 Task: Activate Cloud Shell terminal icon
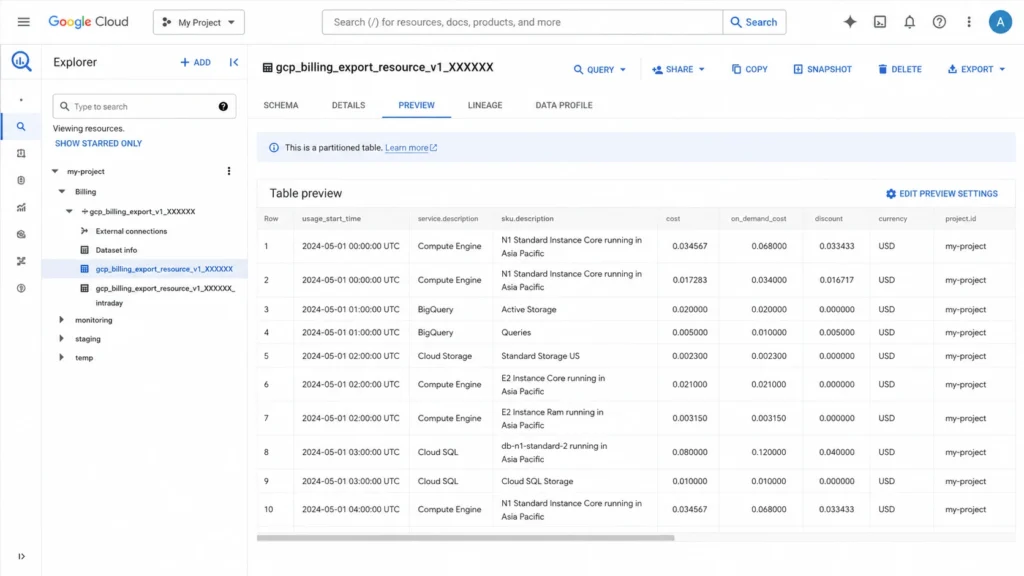point(880,22)
